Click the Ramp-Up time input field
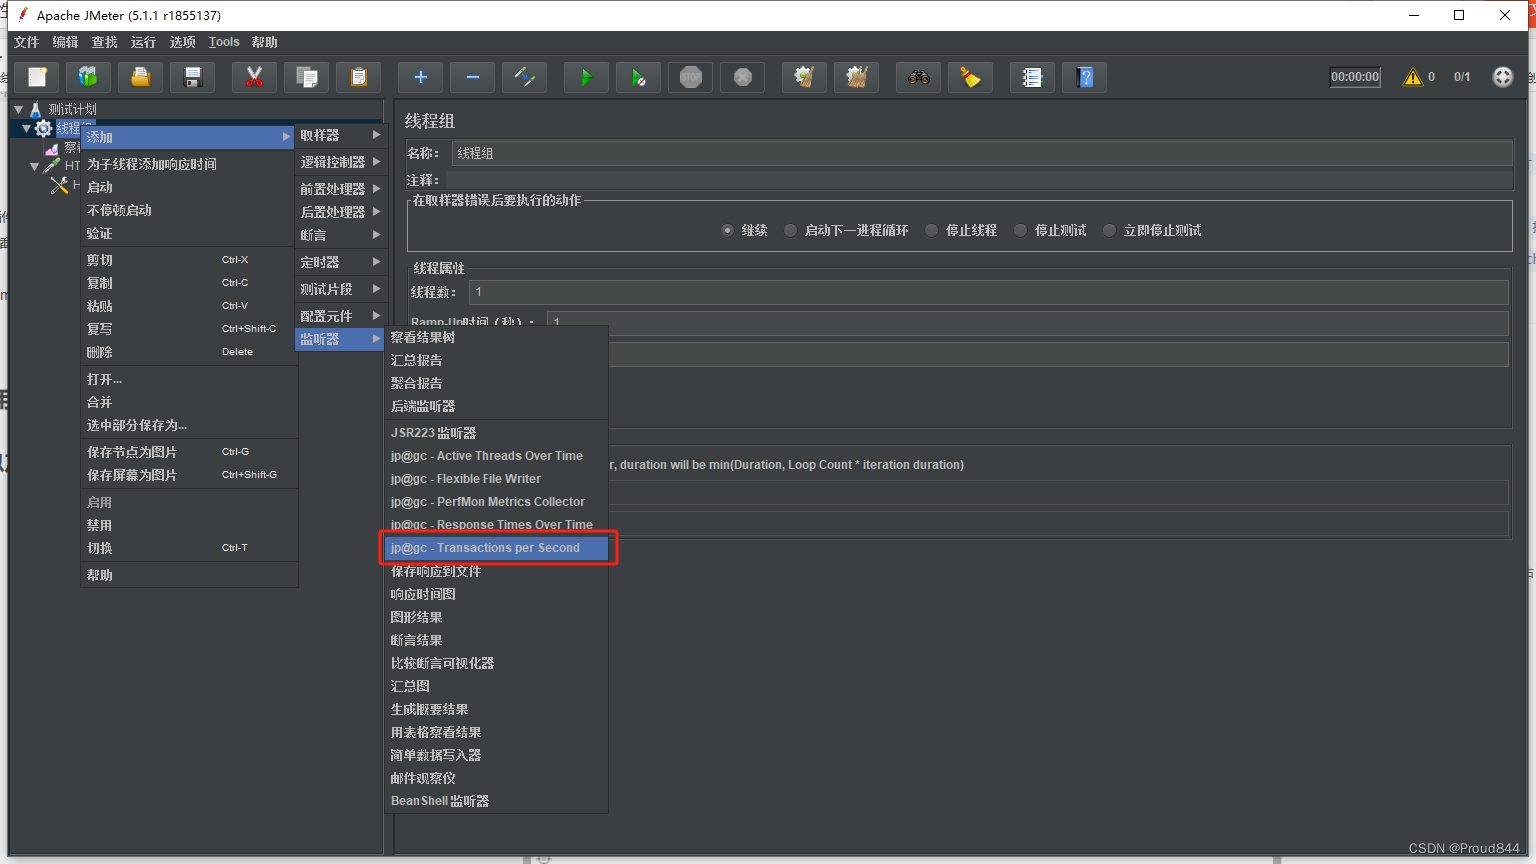This screenshot has width=1536, height=864. click(1028, 323)
